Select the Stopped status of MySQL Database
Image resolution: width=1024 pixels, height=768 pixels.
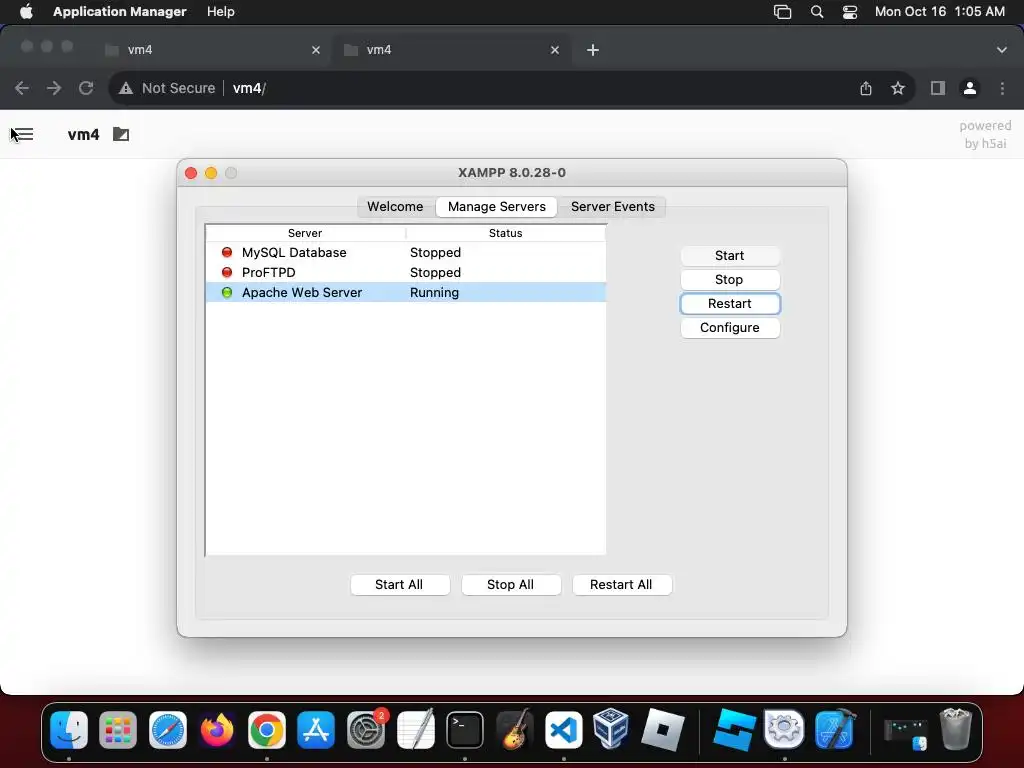pos(436,252)
